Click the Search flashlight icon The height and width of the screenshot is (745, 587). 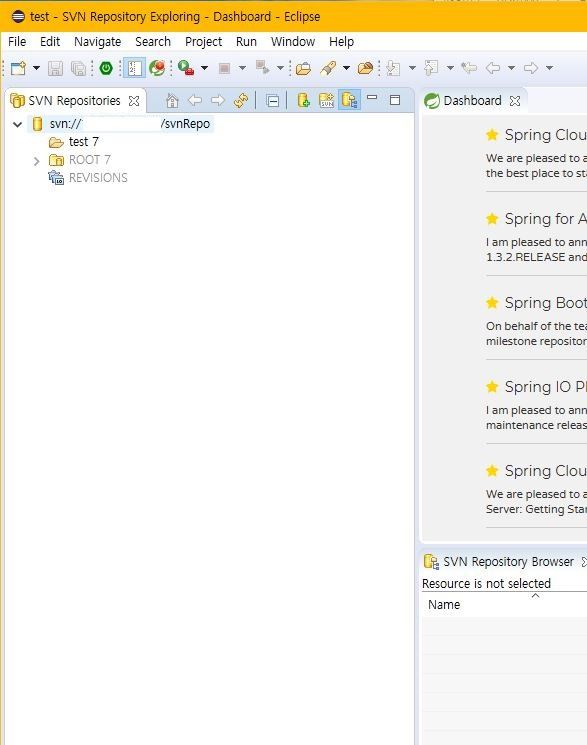[x=328, y=68]
